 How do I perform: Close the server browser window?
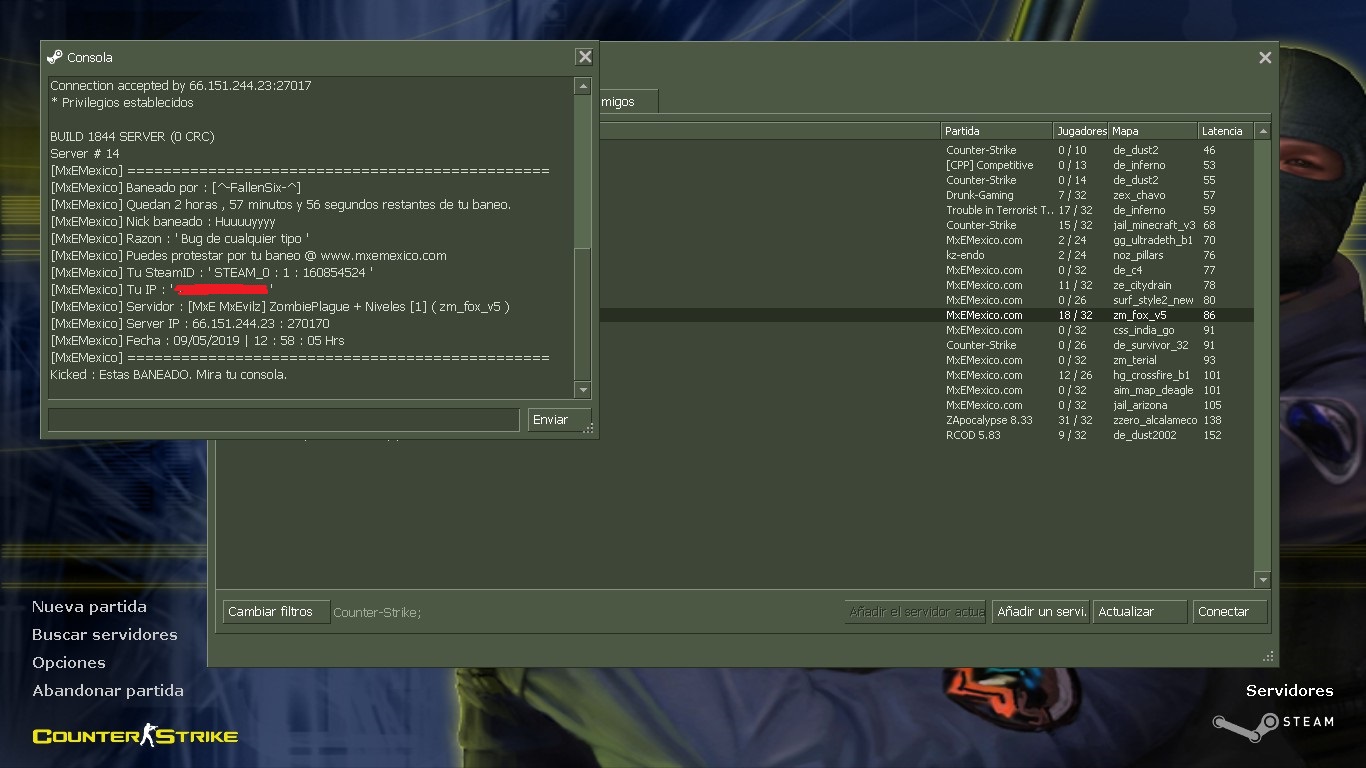[x=1265, y=58]
